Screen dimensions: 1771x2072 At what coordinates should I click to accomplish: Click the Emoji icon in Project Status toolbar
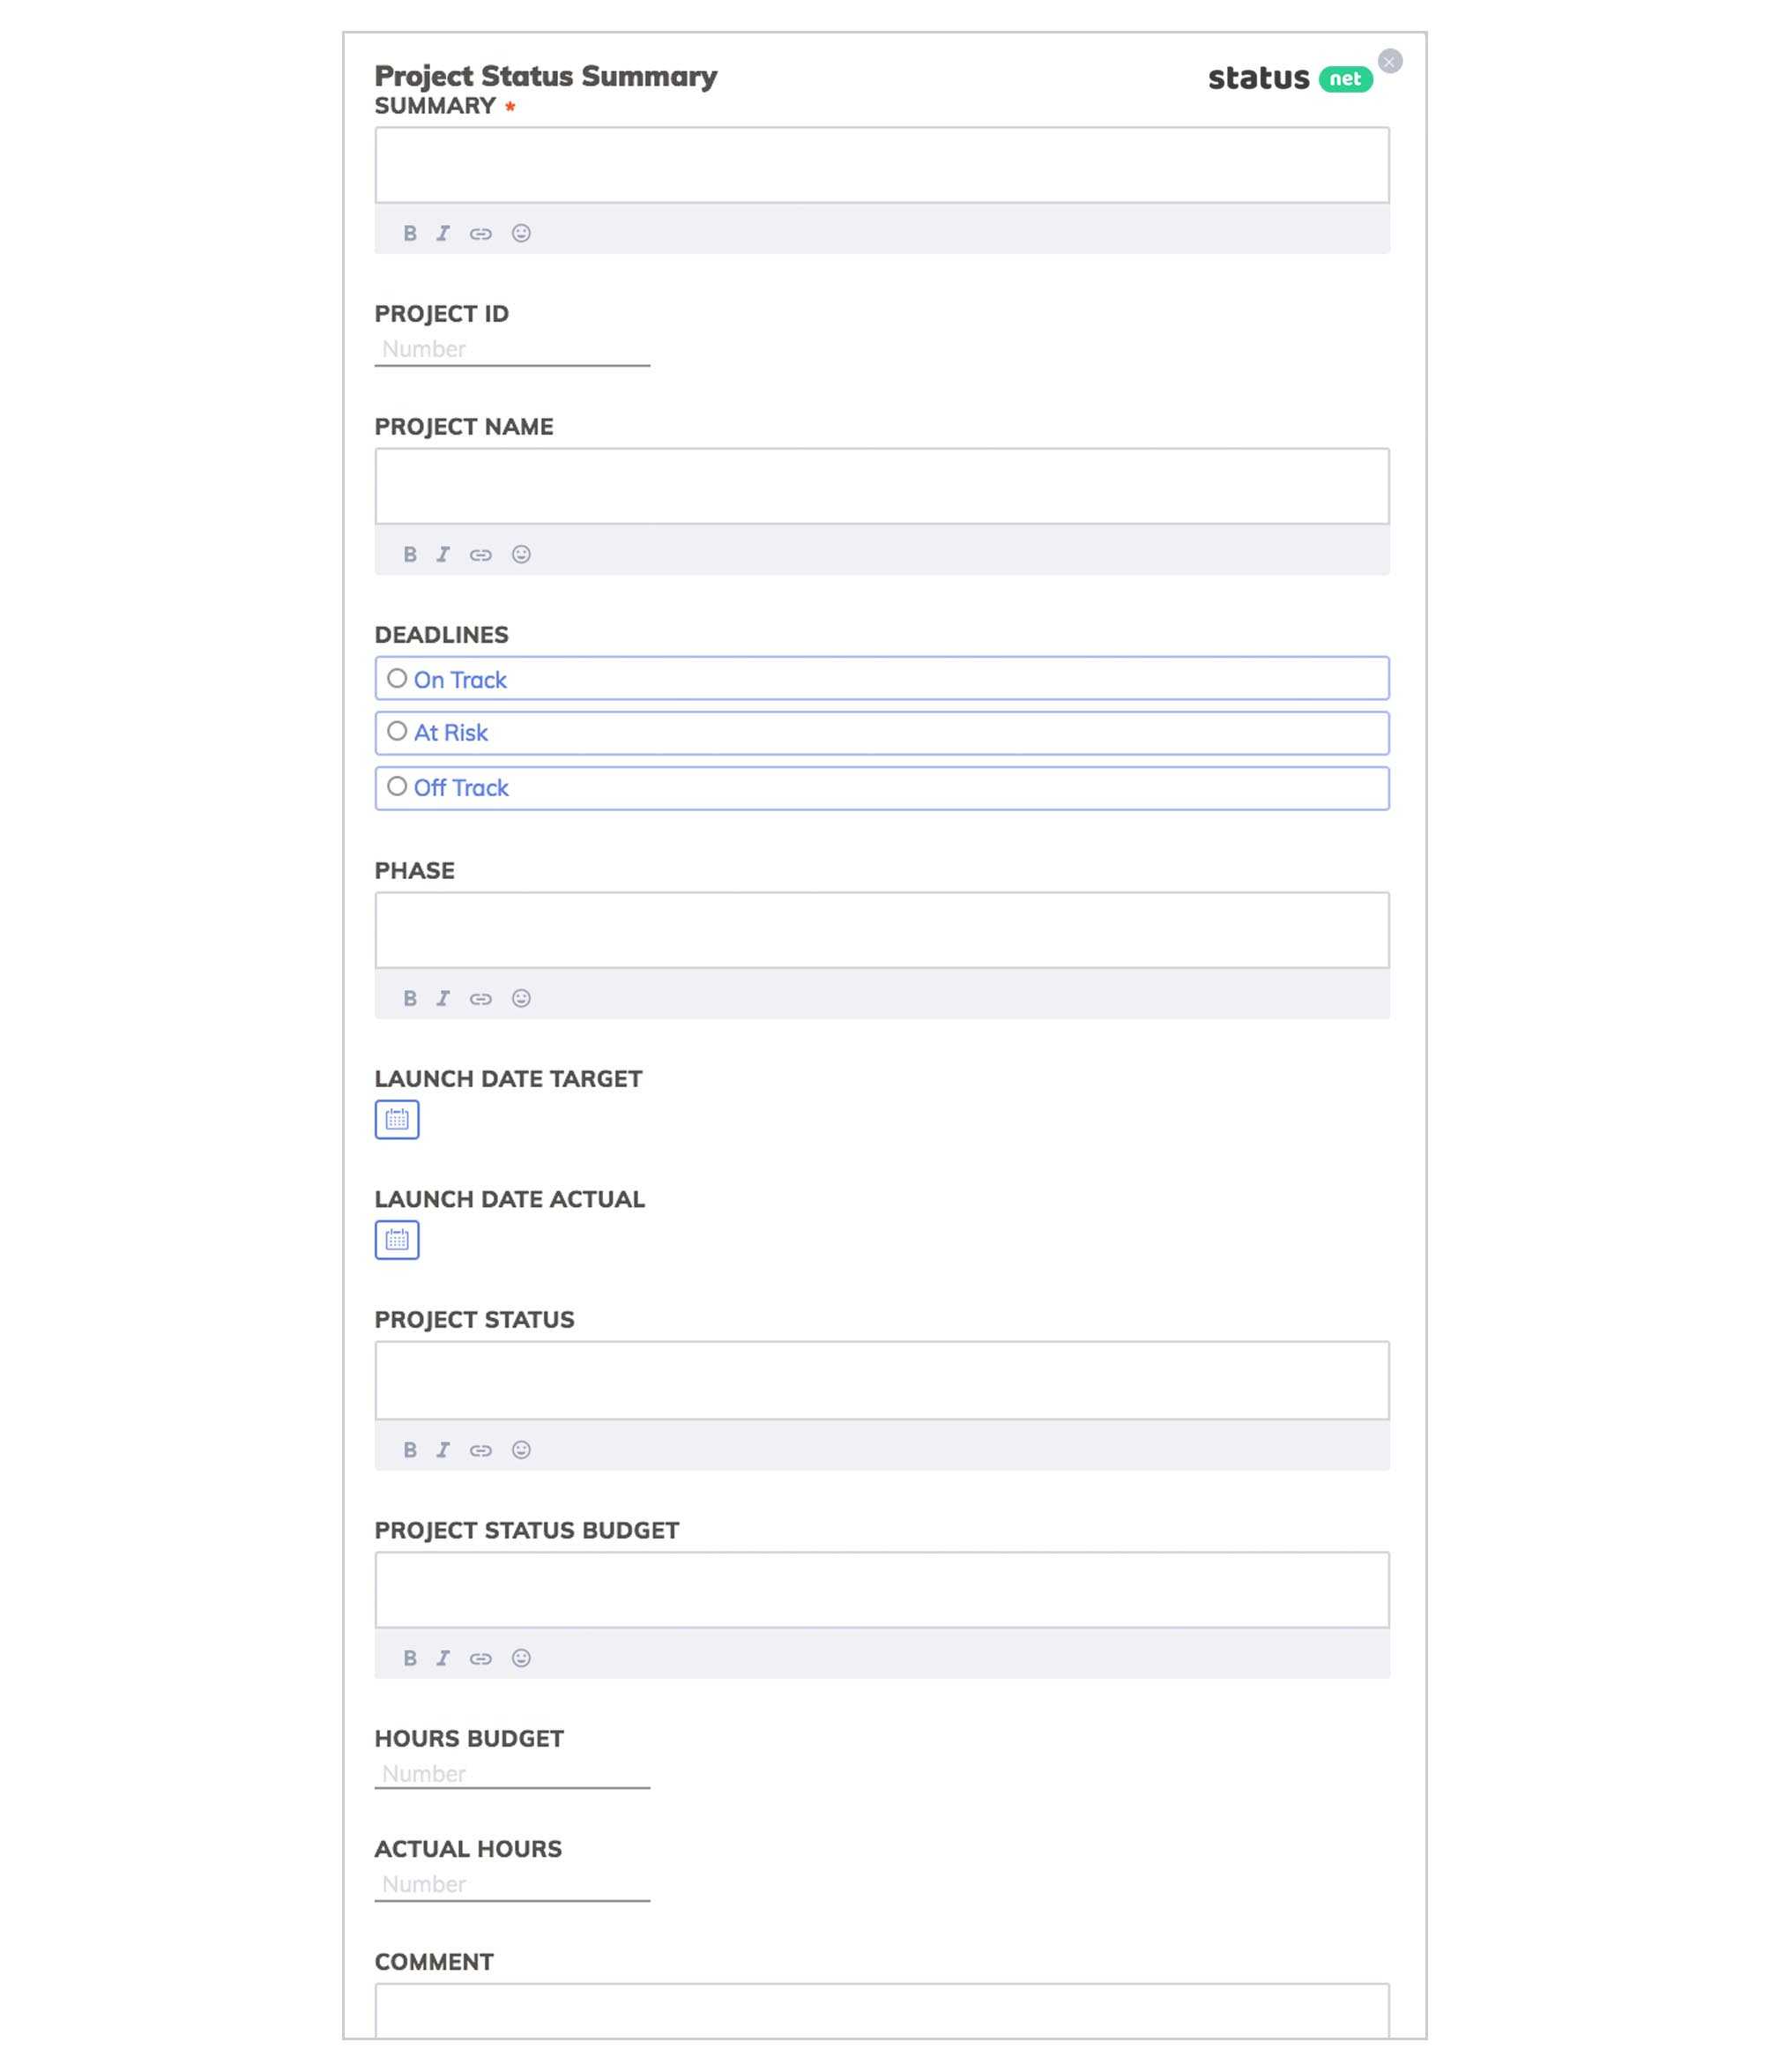point(520,1448)
